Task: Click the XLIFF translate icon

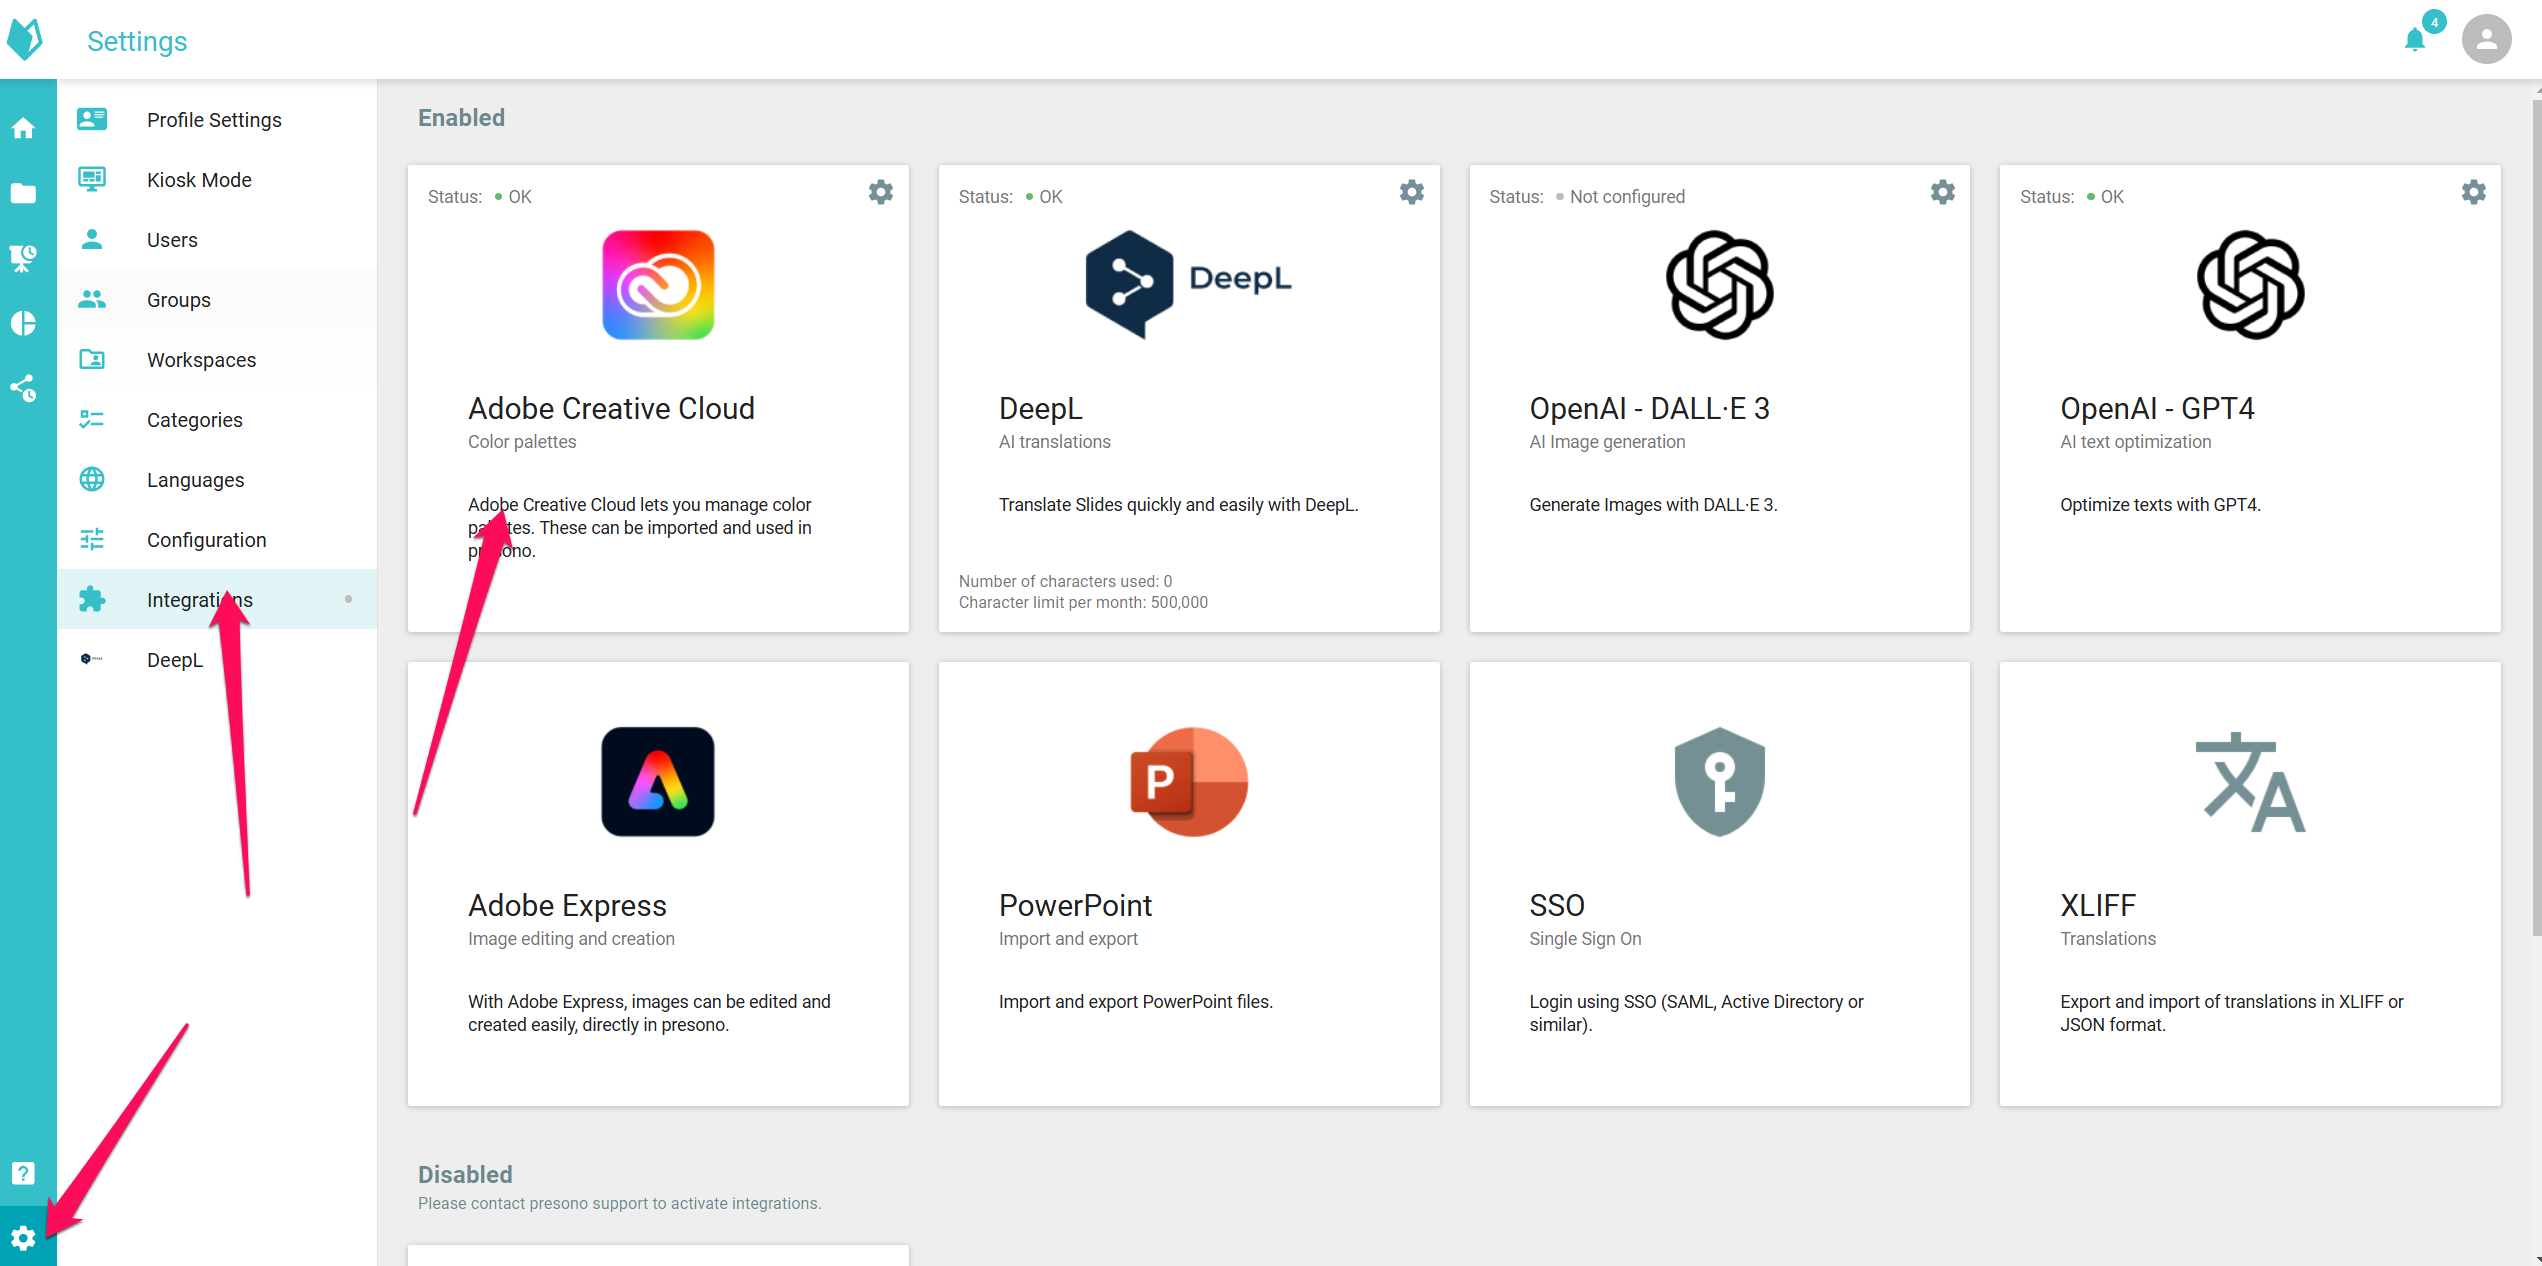Action: click(x=2251, y=782)
